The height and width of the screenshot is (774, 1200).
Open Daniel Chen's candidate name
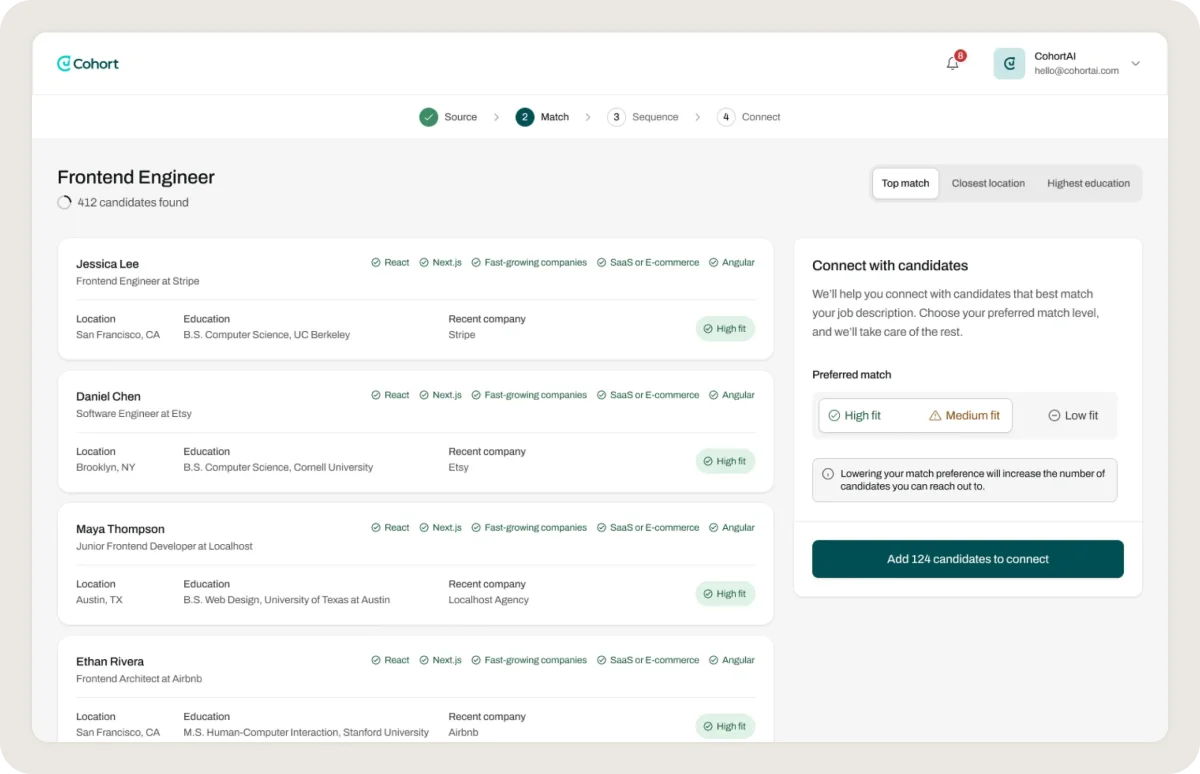108,396
